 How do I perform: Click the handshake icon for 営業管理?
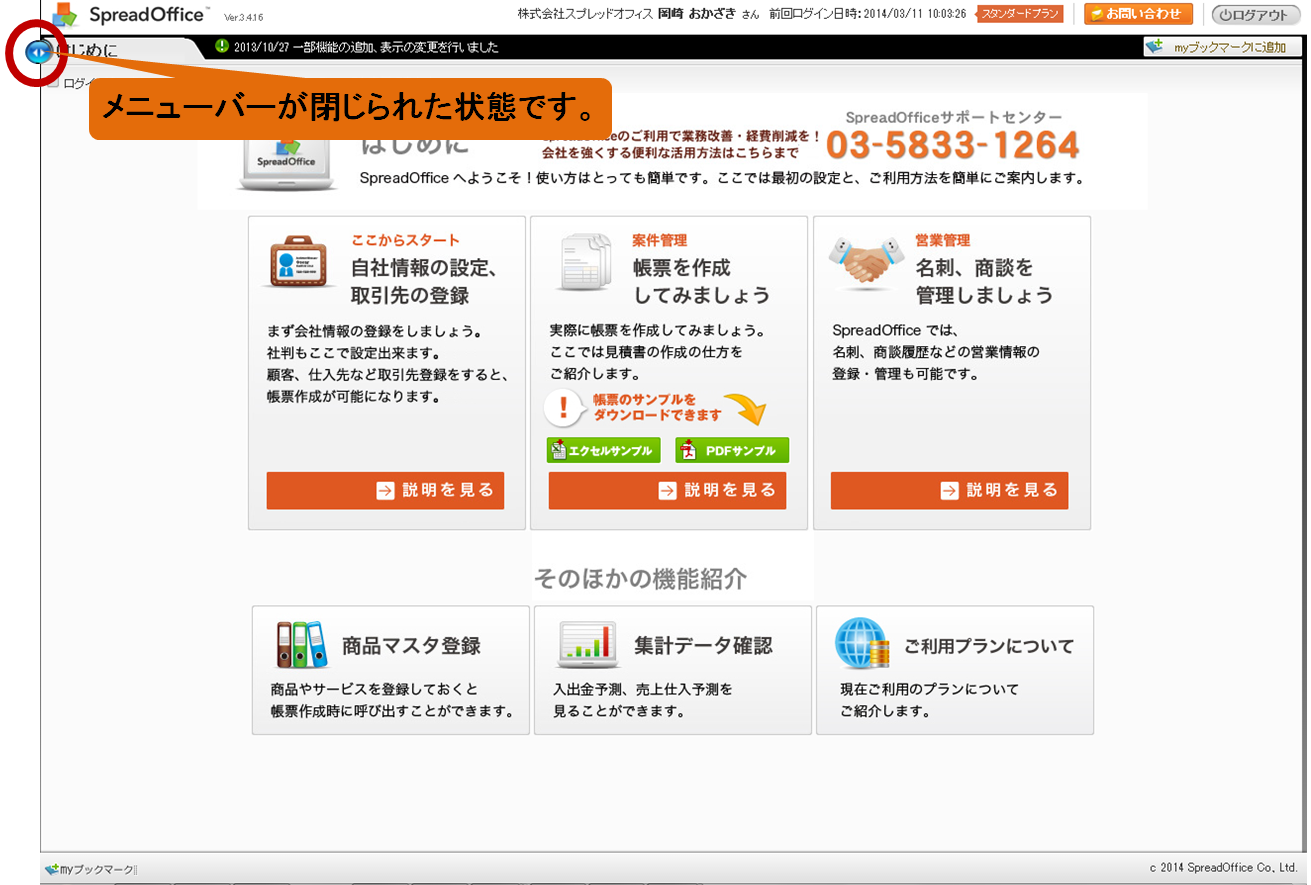coord(865,264)
